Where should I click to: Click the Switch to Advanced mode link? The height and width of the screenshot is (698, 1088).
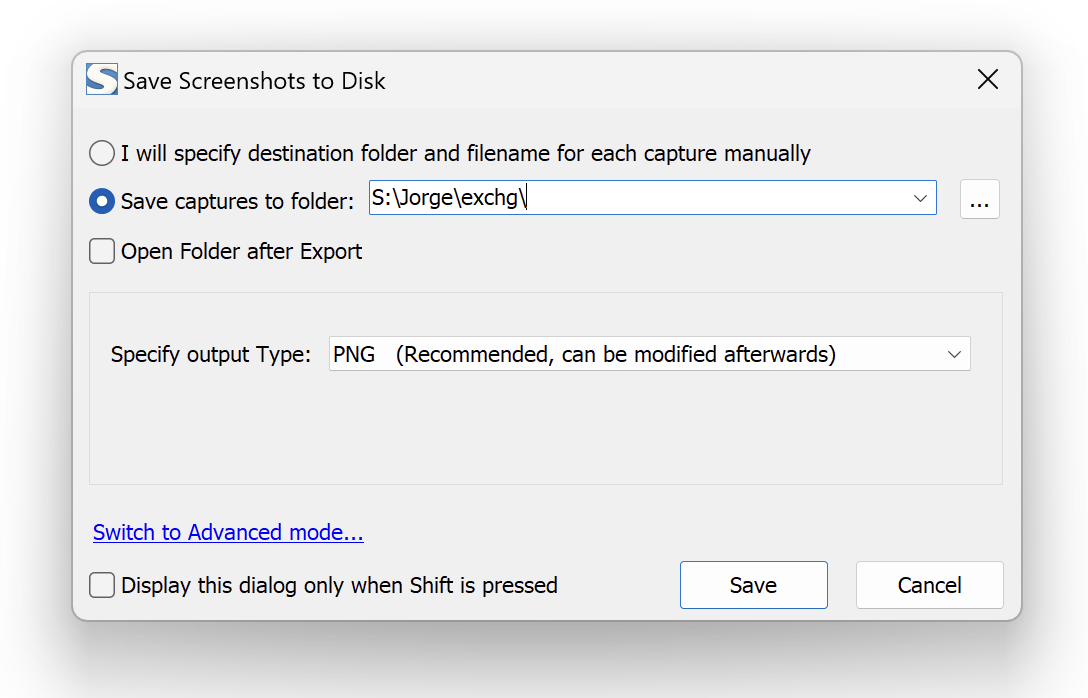[x=228, y=532]
